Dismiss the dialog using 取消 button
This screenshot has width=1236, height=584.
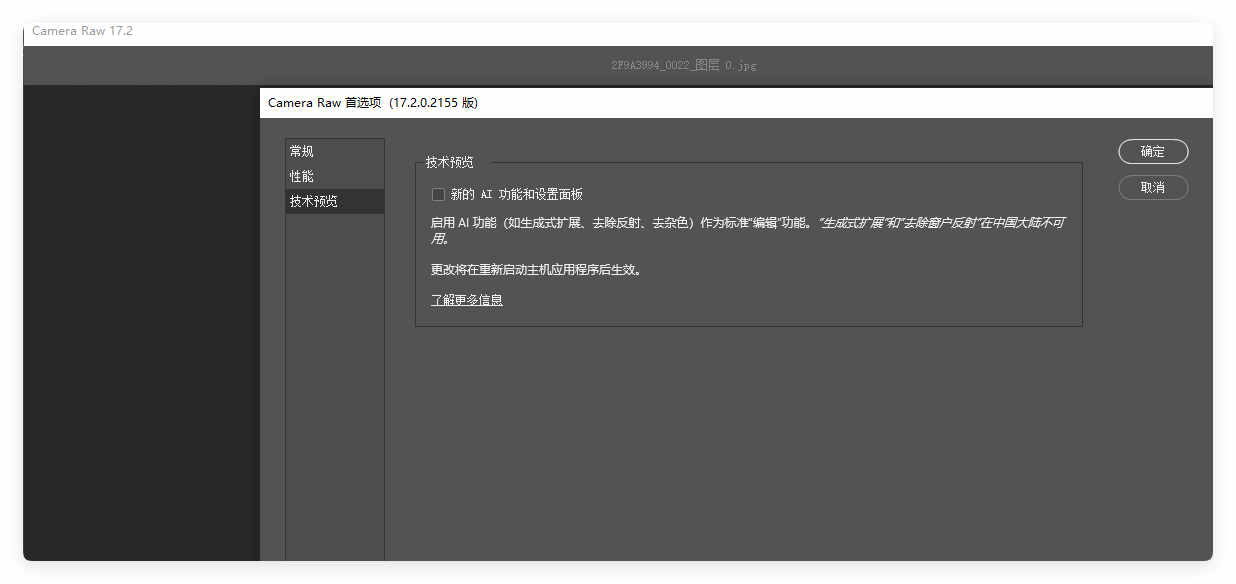(1153, 188)
